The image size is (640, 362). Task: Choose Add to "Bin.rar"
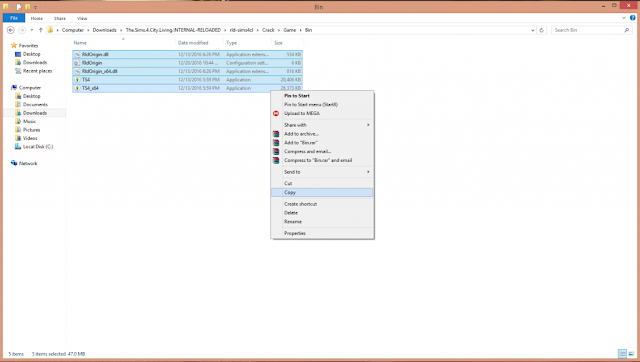322,143
